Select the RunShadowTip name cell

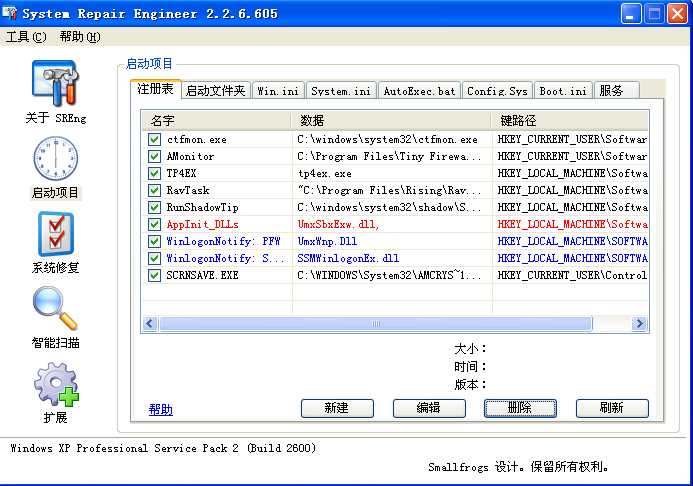pos(202,207)
